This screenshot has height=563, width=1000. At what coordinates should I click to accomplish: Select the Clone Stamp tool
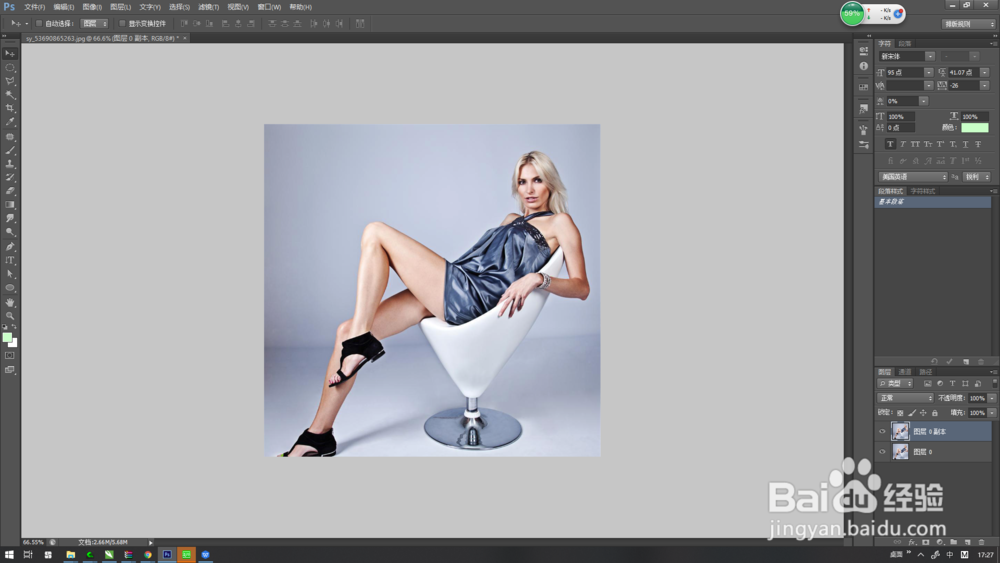(x=10, y=164)
